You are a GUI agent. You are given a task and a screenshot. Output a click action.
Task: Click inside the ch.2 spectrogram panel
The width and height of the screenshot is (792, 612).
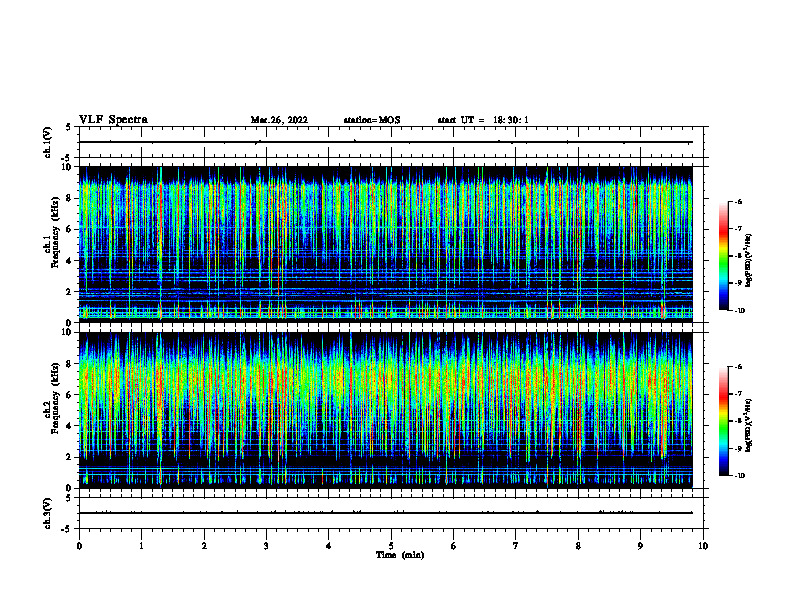(386, 410)
